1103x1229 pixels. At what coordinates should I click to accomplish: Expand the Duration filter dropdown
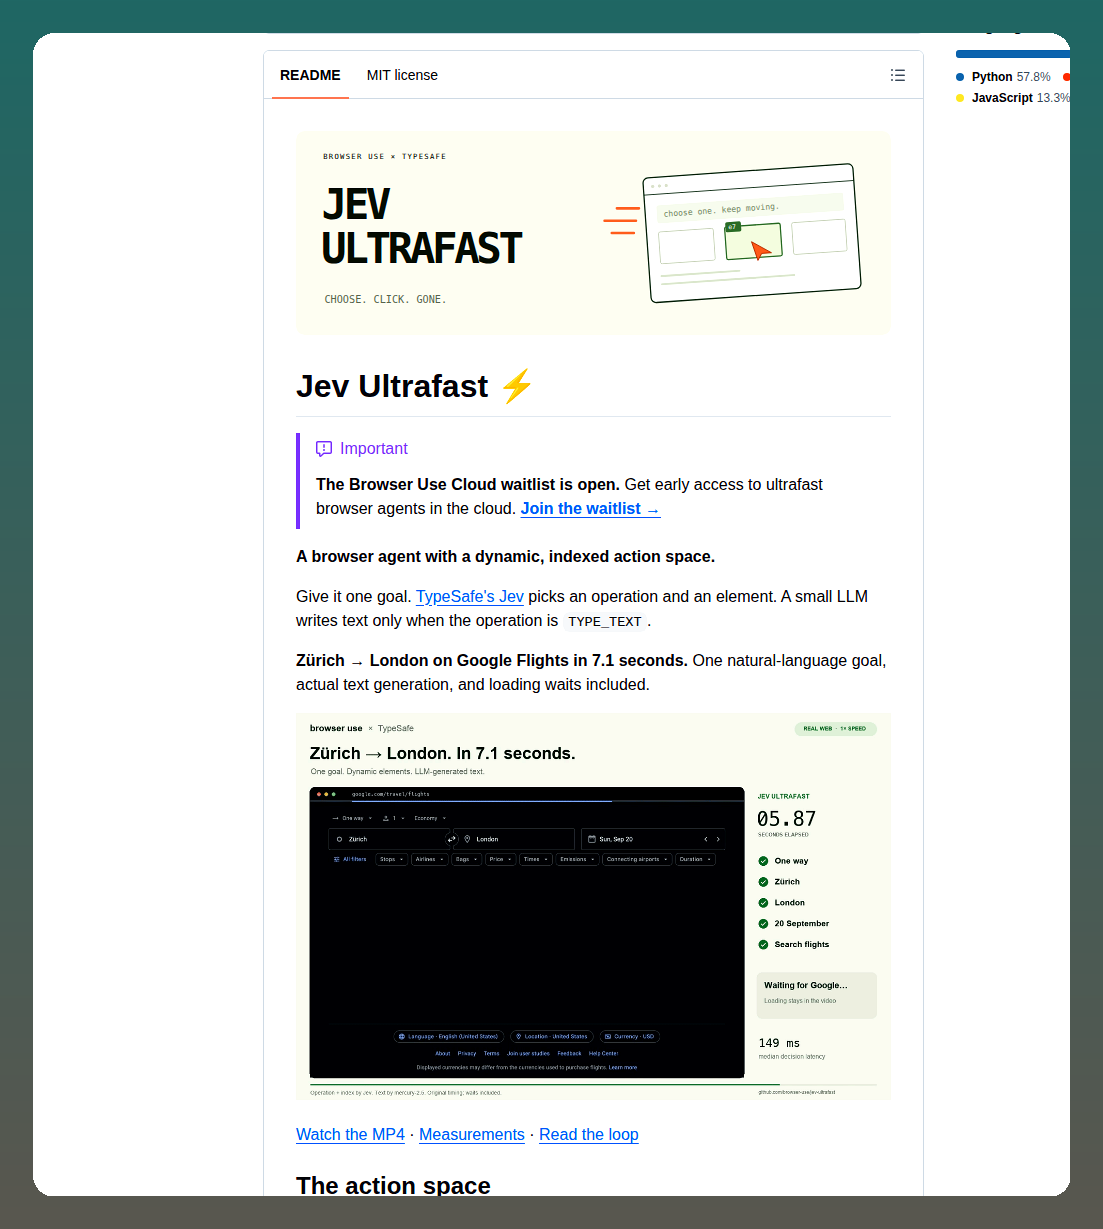click(x=695, y=859)
